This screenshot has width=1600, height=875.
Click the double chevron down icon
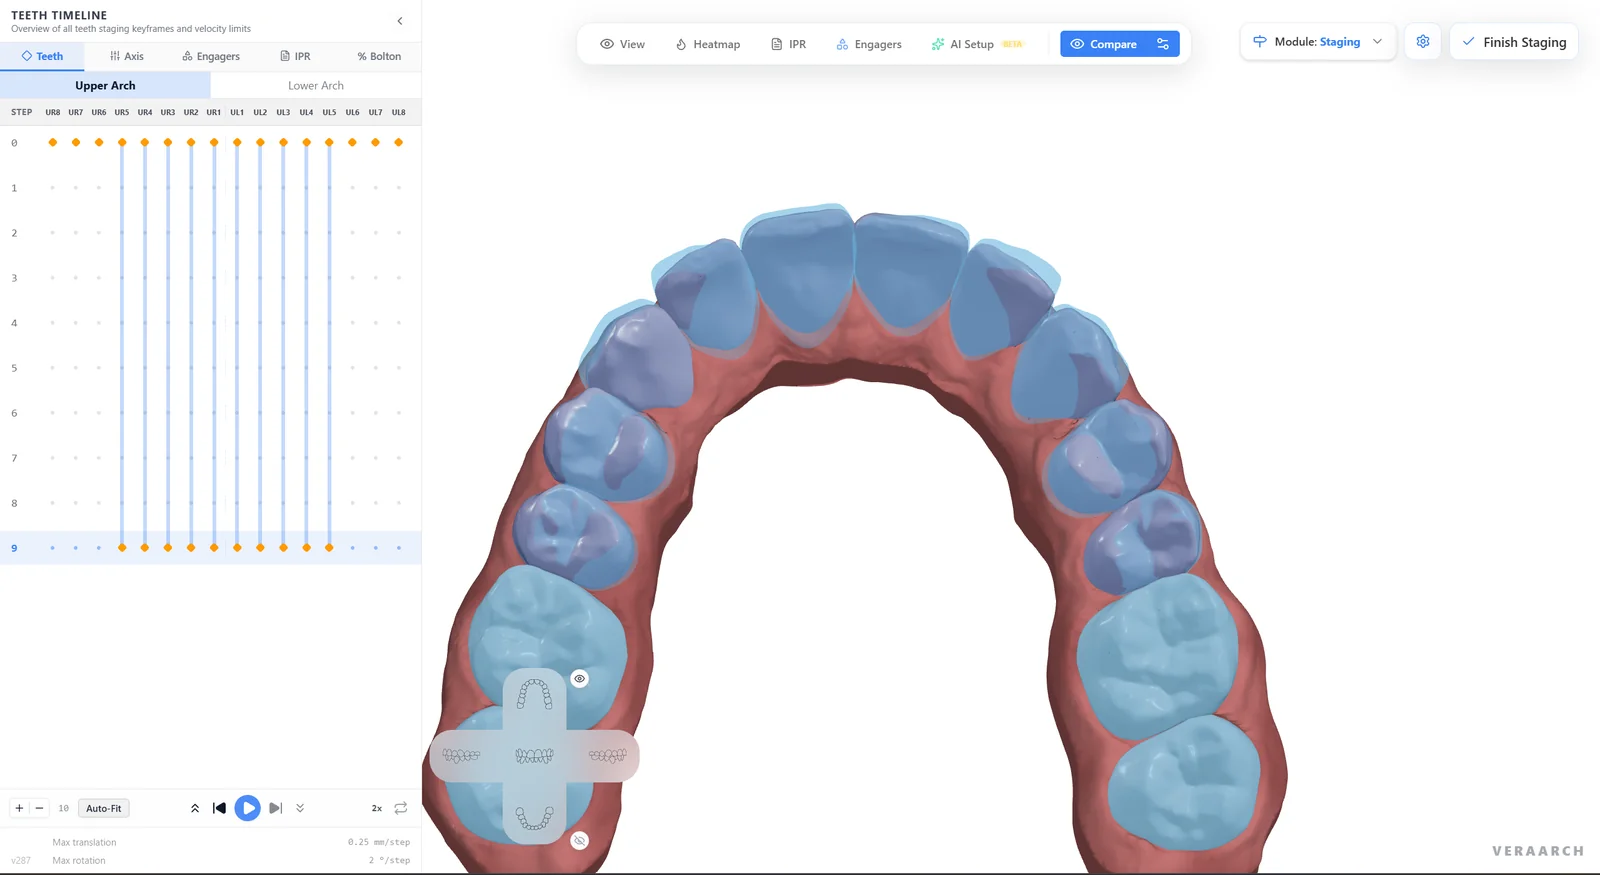point(300,808)
